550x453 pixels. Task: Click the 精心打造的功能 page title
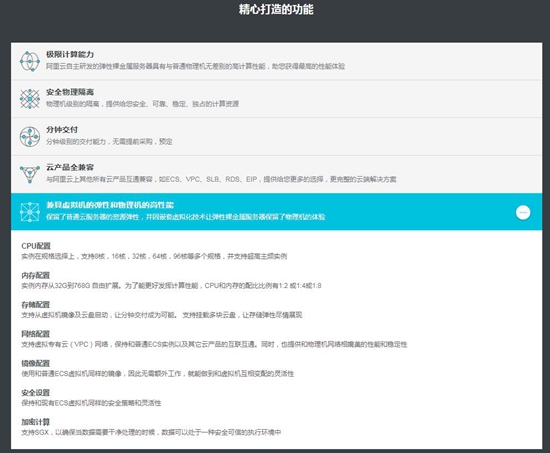pyautogui.click(x=276, y=9)
